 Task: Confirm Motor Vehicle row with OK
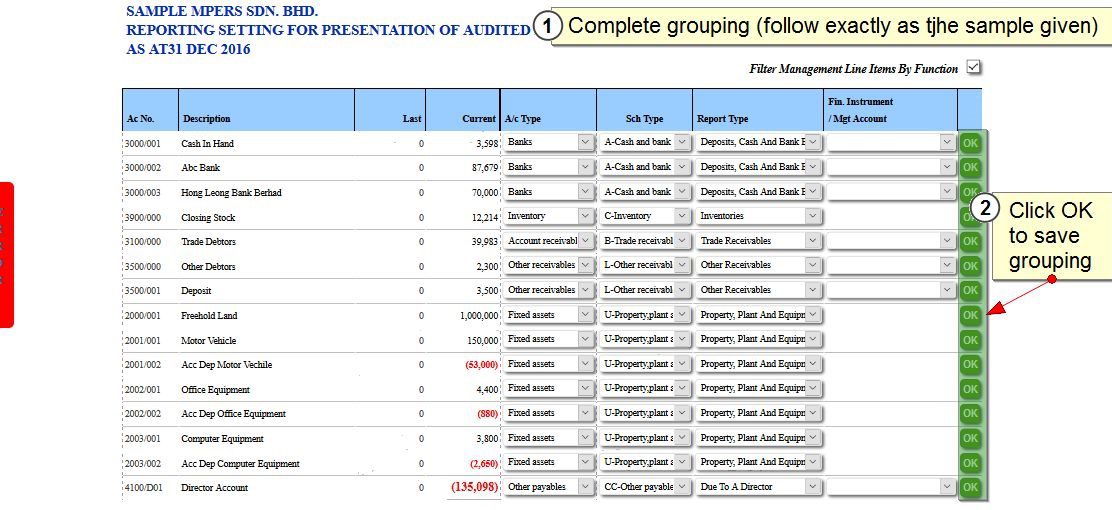(x=969, y=340)
